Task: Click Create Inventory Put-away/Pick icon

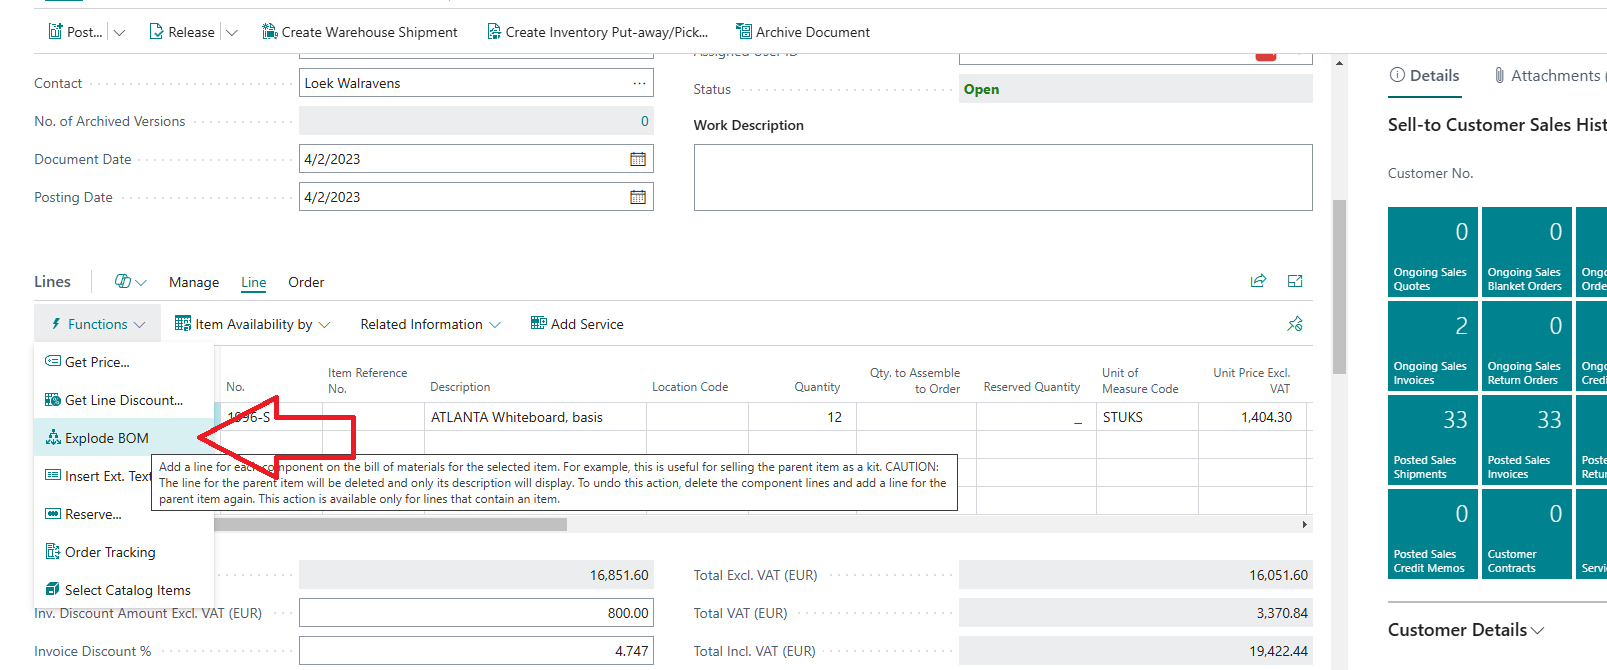Action: coord(494,32)
